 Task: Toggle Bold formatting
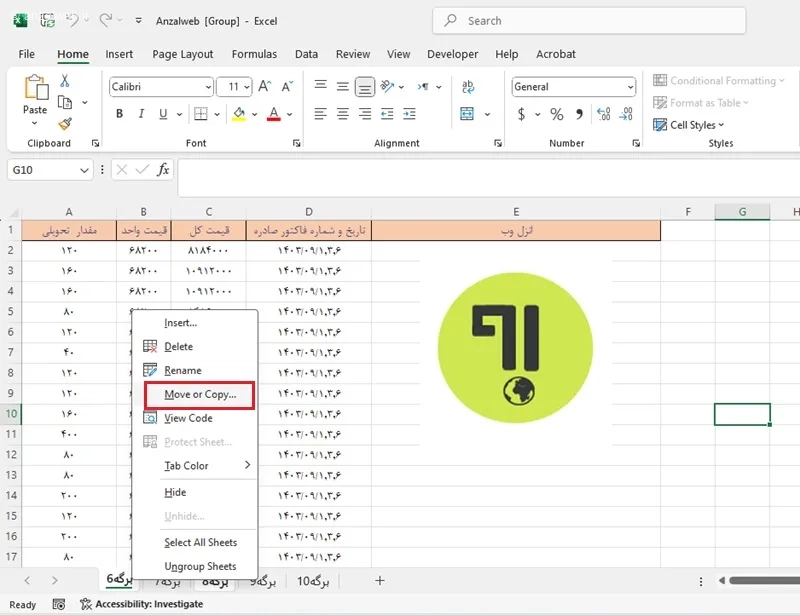tap(119, 114)
